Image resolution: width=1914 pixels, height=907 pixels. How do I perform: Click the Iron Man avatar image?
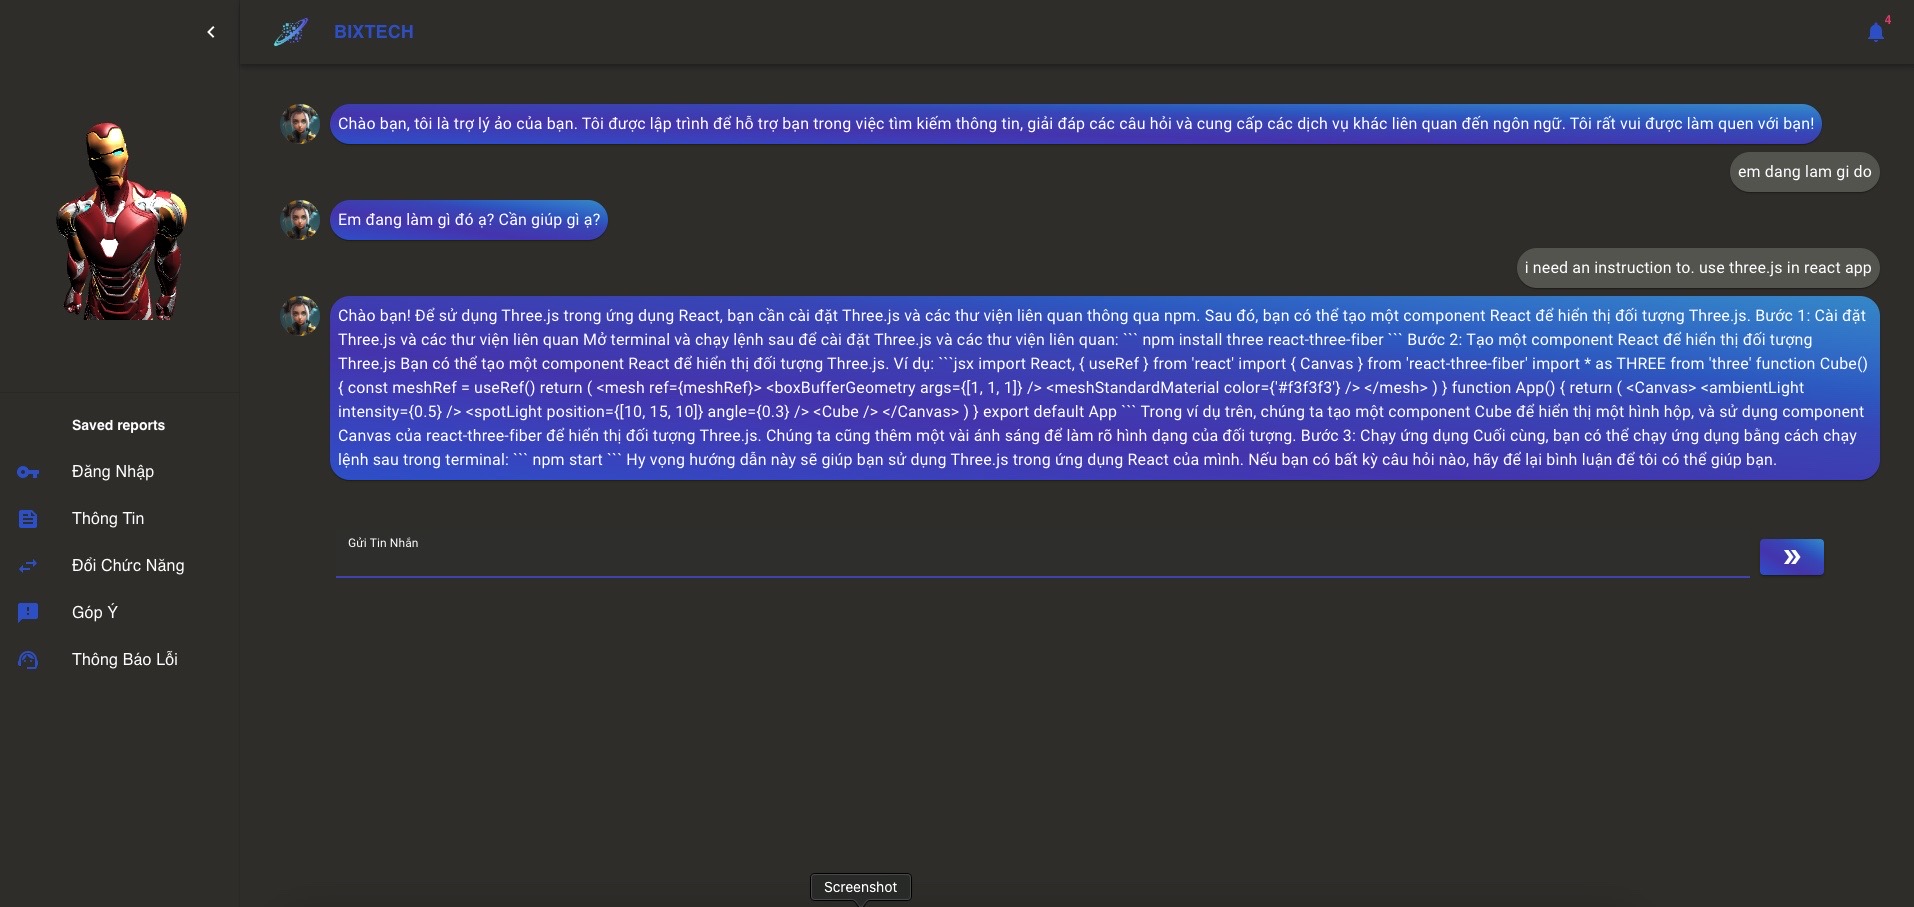pyautogui.click(x=121, y=222)
